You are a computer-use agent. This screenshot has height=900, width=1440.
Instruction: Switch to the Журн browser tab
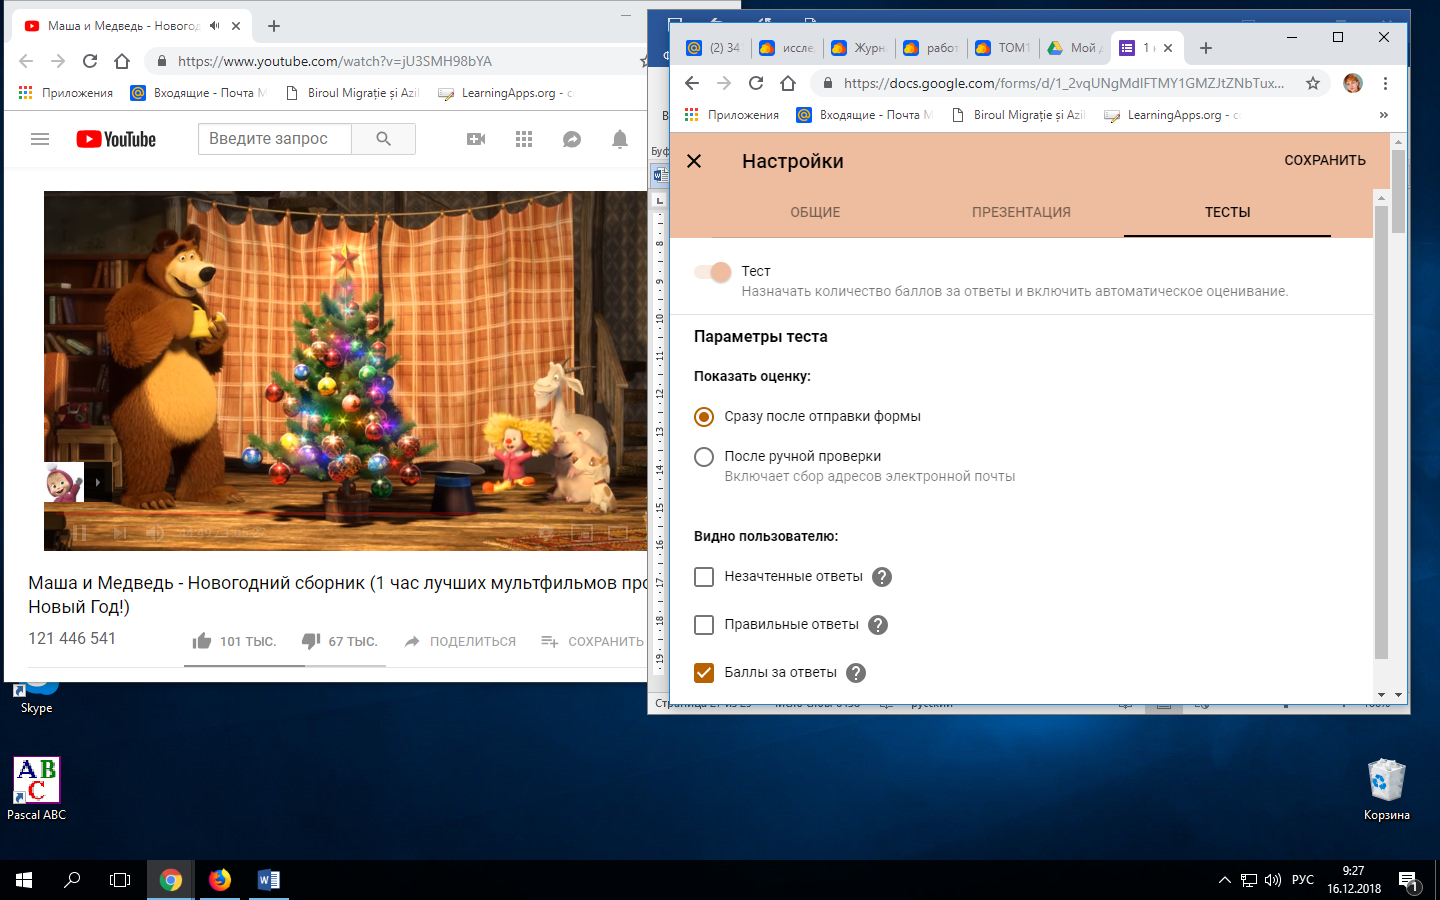coord(858,48)
